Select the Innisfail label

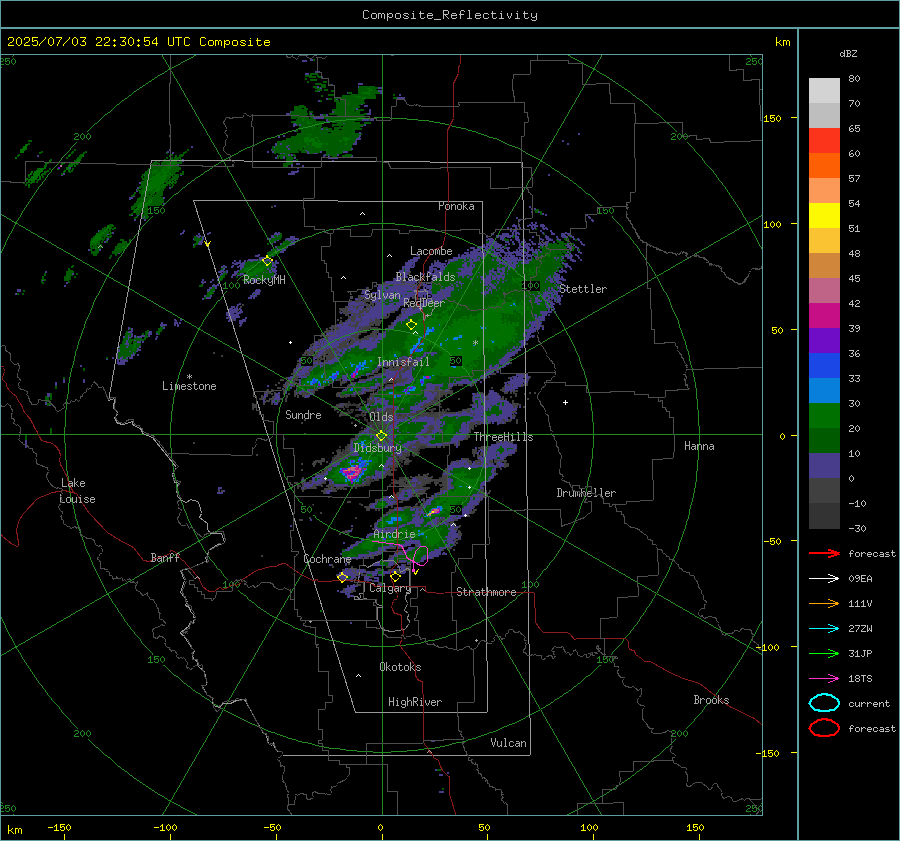click(x=403, y=362)
